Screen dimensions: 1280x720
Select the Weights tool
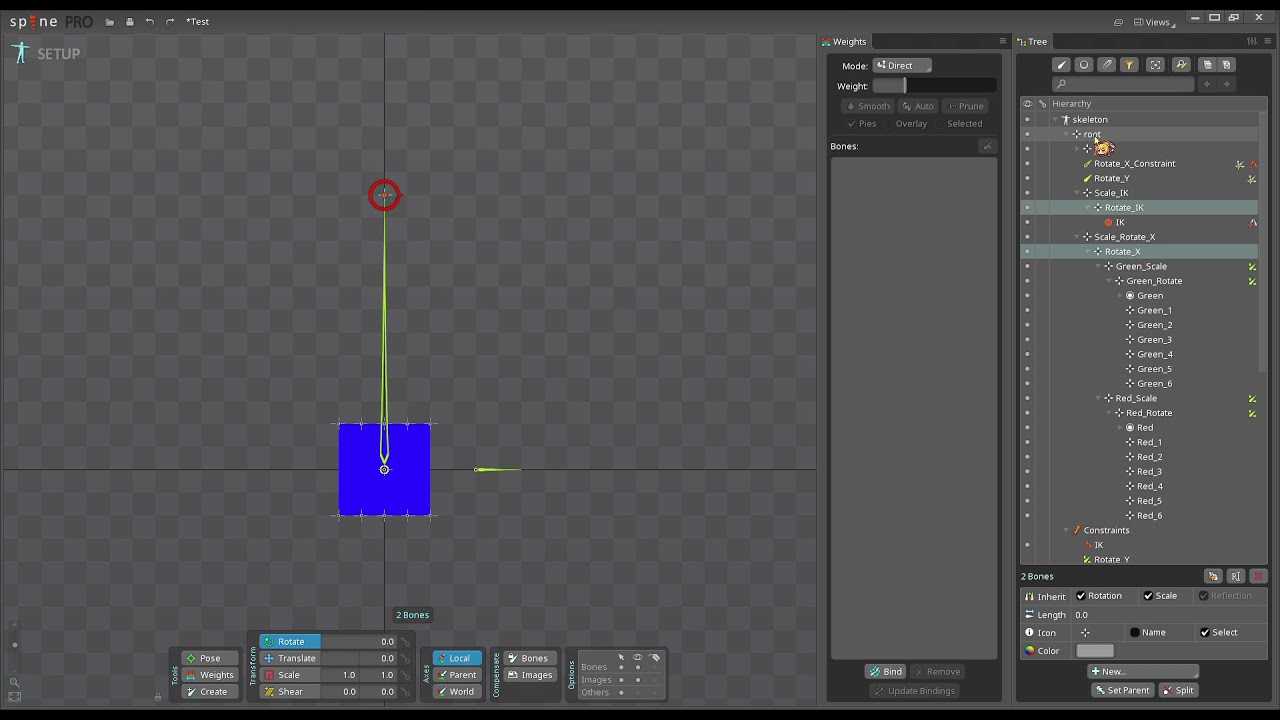[209, 675]
